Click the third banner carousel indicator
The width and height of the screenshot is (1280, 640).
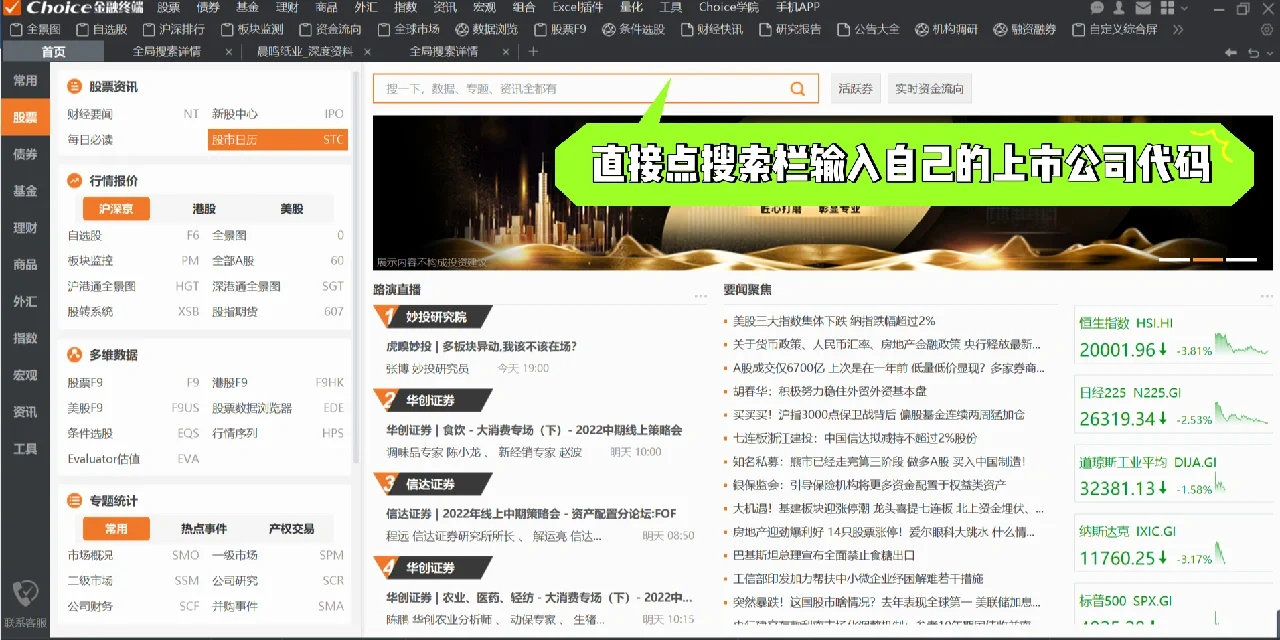click(1241, 260)
